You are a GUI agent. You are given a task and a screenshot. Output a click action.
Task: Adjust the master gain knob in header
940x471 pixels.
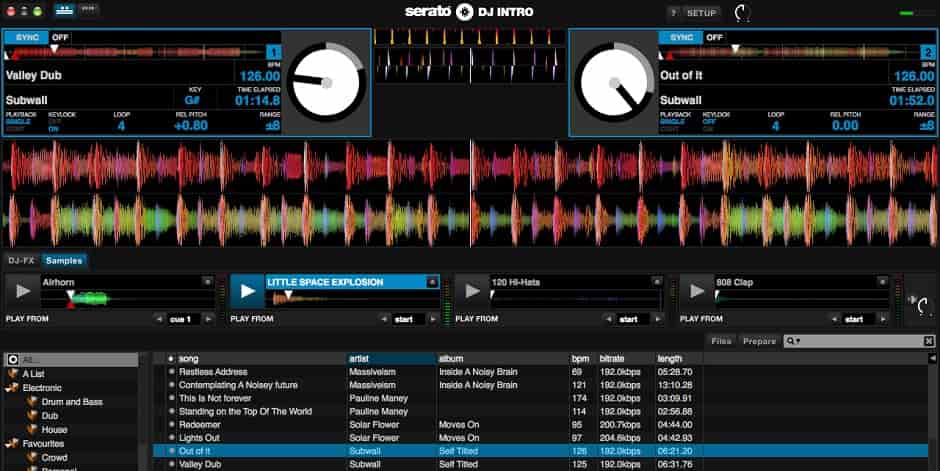click(x=742, y=13)
